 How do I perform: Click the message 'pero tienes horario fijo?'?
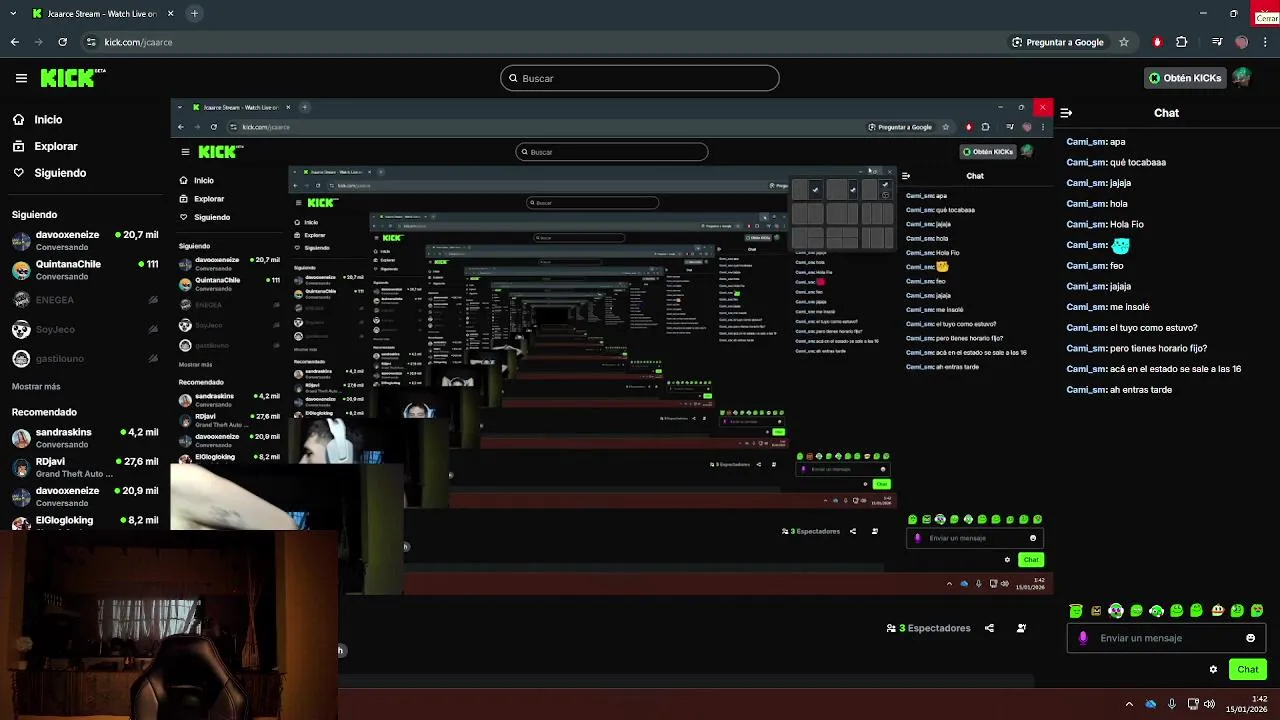[1158, 348]
